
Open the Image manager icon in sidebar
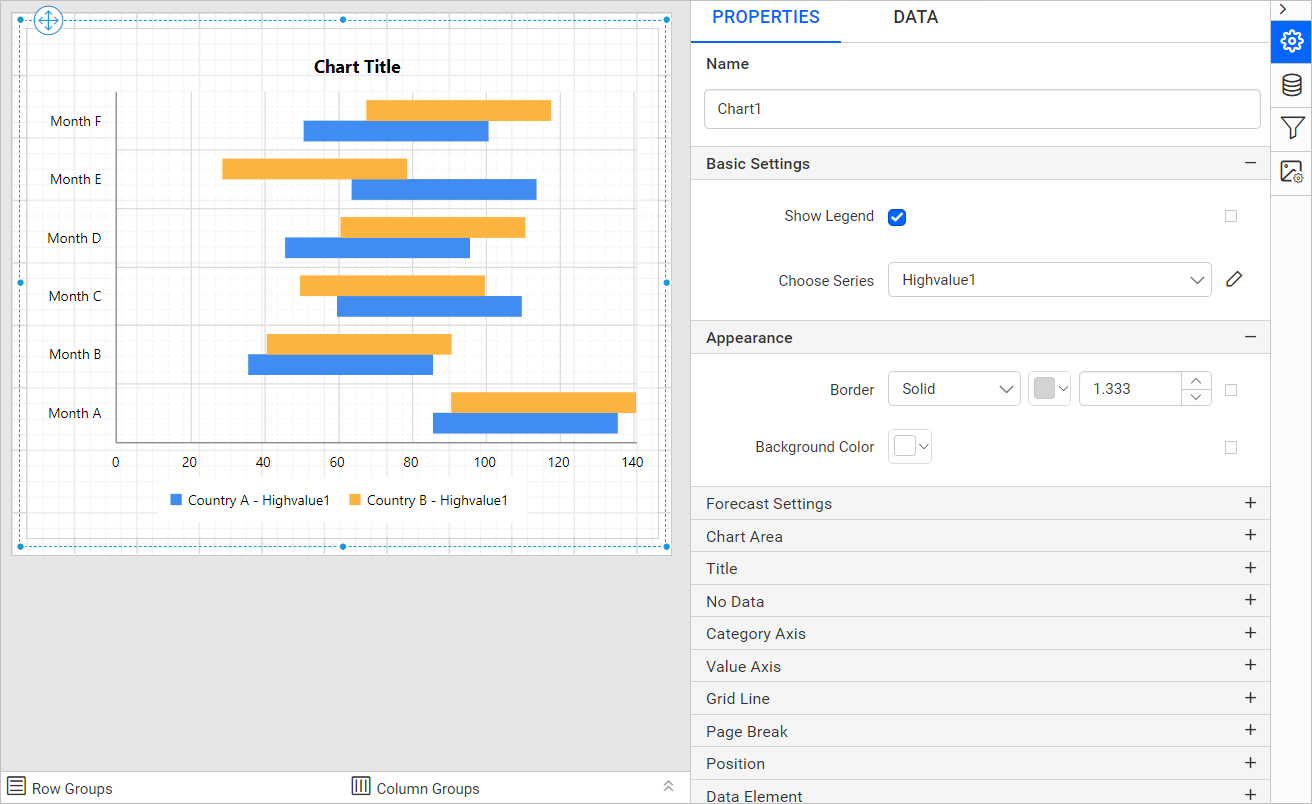(x=1291, y=172)
